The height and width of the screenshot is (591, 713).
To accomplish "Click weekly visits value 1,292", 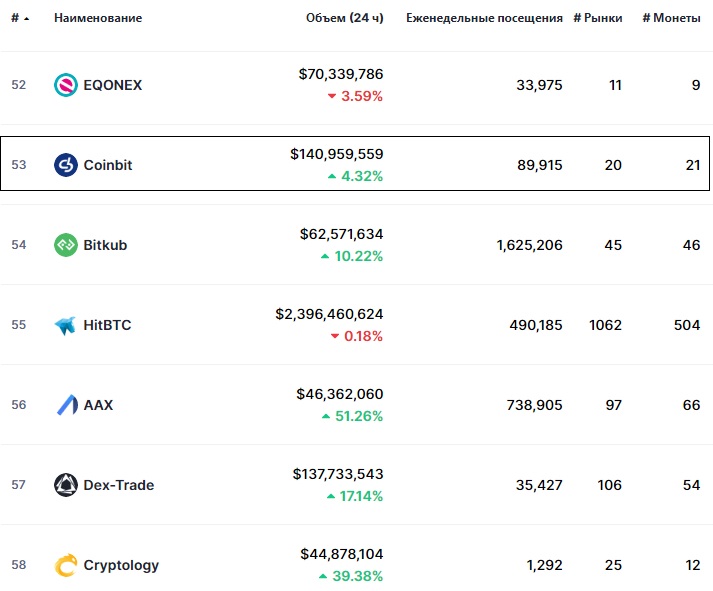I will tap(545, 565).
